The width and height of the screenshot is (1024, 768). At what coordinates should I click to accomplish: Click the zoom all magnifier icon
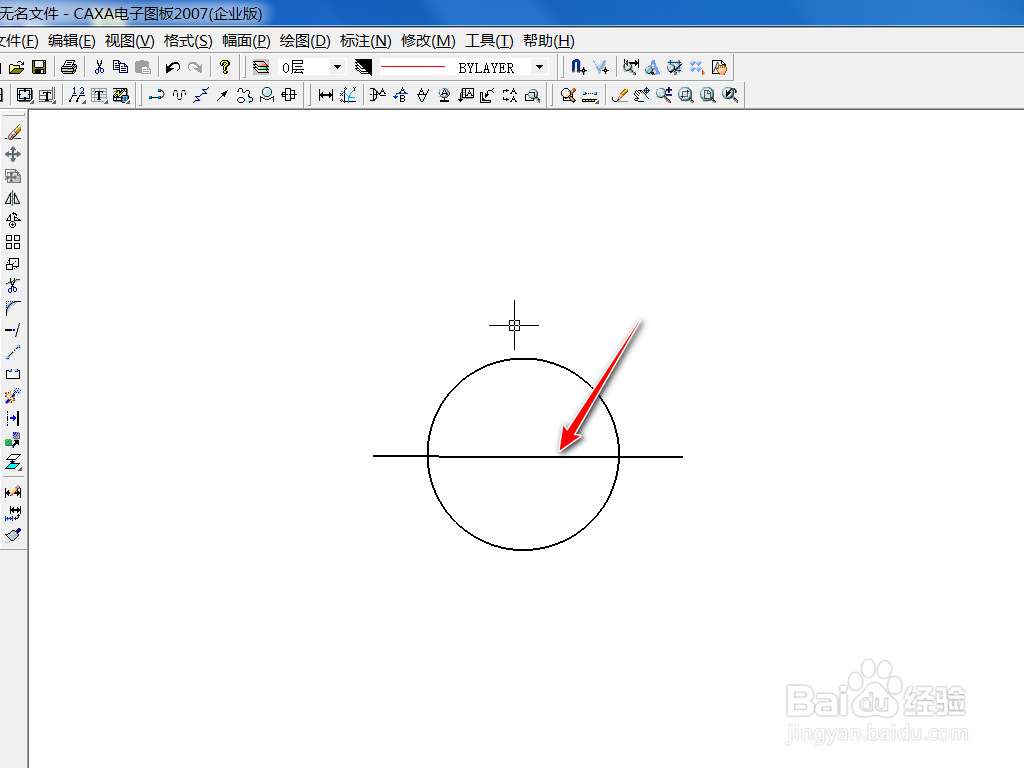pyautogui.click(x=708, y=95)
